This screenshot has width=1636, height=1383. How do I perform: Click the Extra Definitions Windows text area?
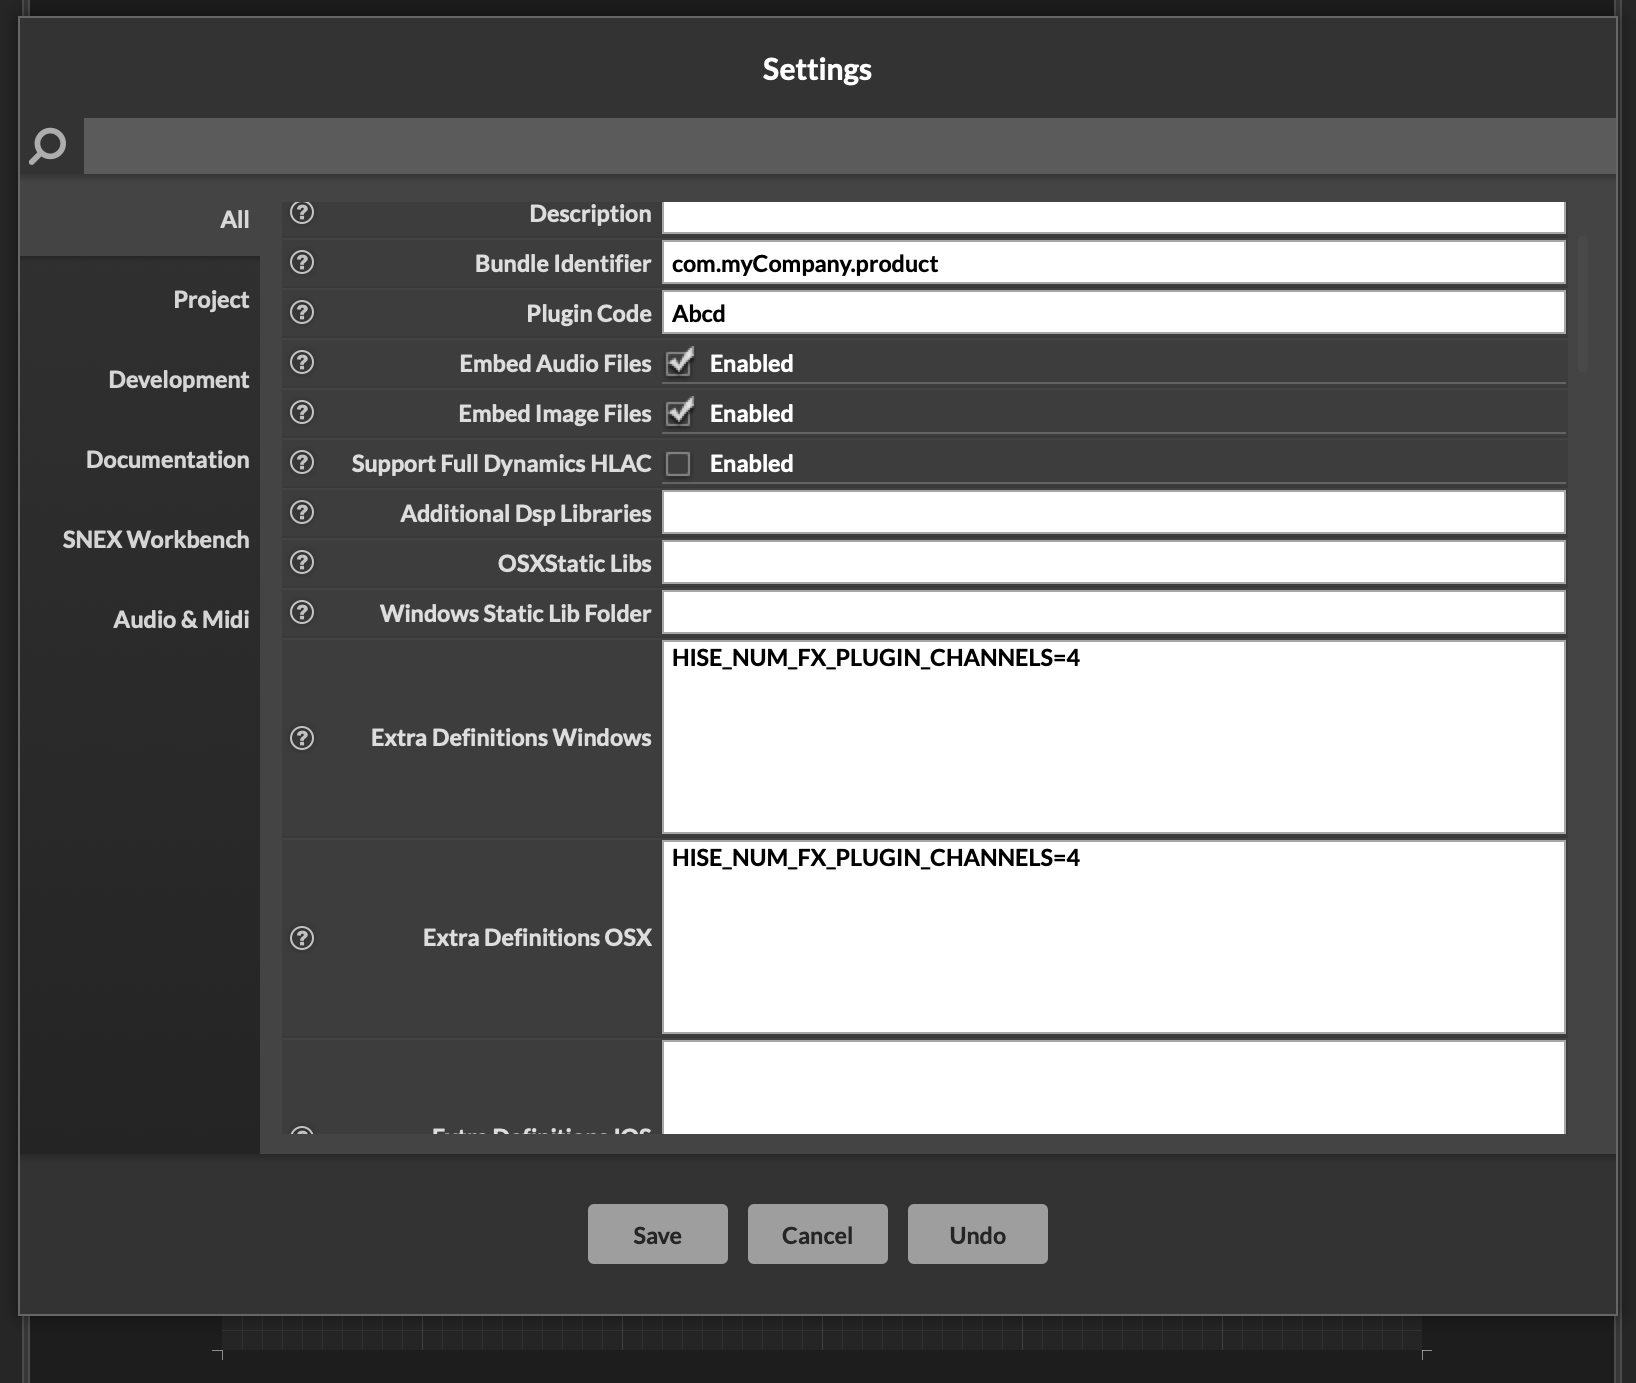1114,737
